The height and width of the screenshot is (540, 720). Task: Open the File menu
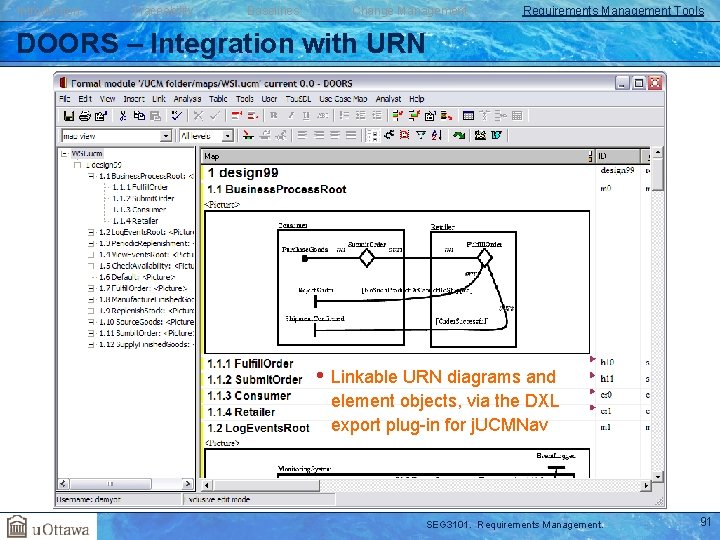65,99
